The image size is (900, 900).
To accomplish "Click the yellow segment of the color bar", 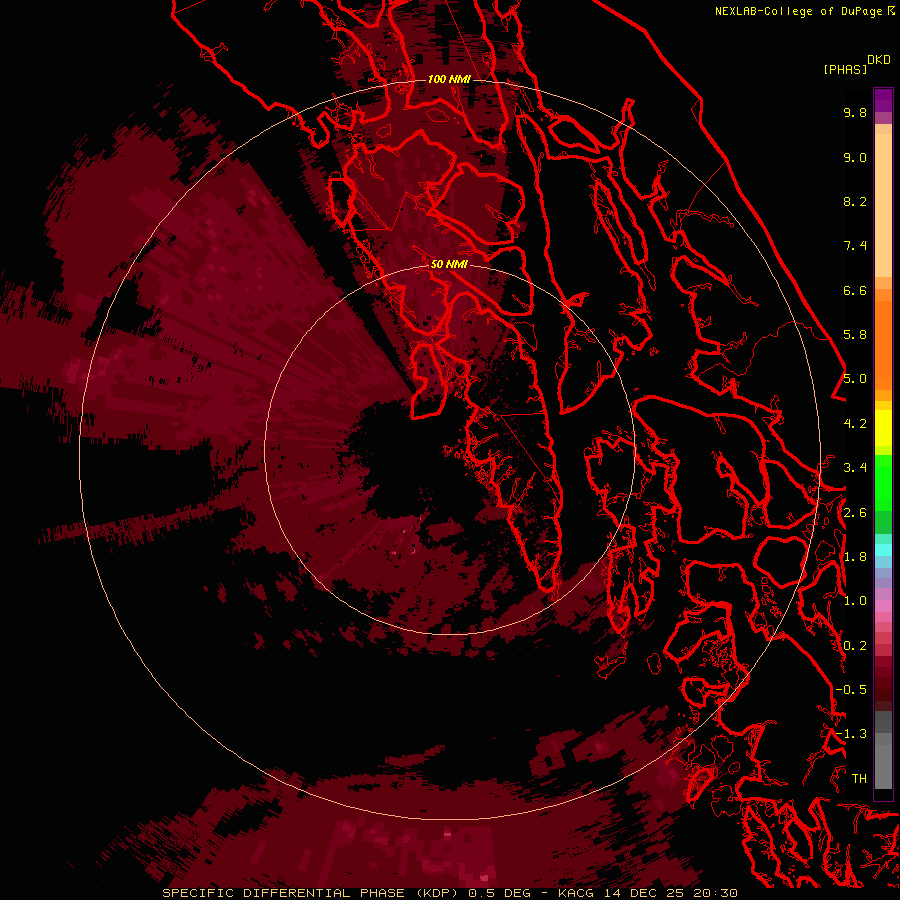I will (883, 428).
